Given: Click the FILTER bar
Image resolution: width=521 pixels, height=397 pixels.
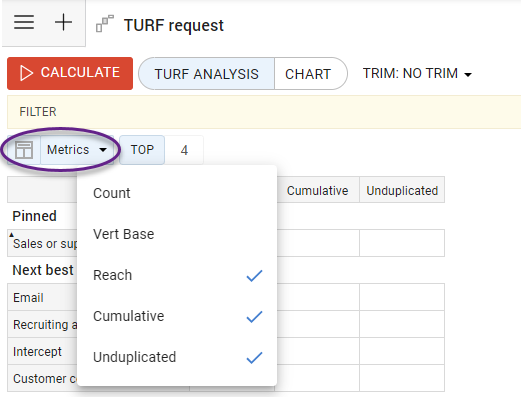Looking at the screenshot, I should tap(264, 112).
